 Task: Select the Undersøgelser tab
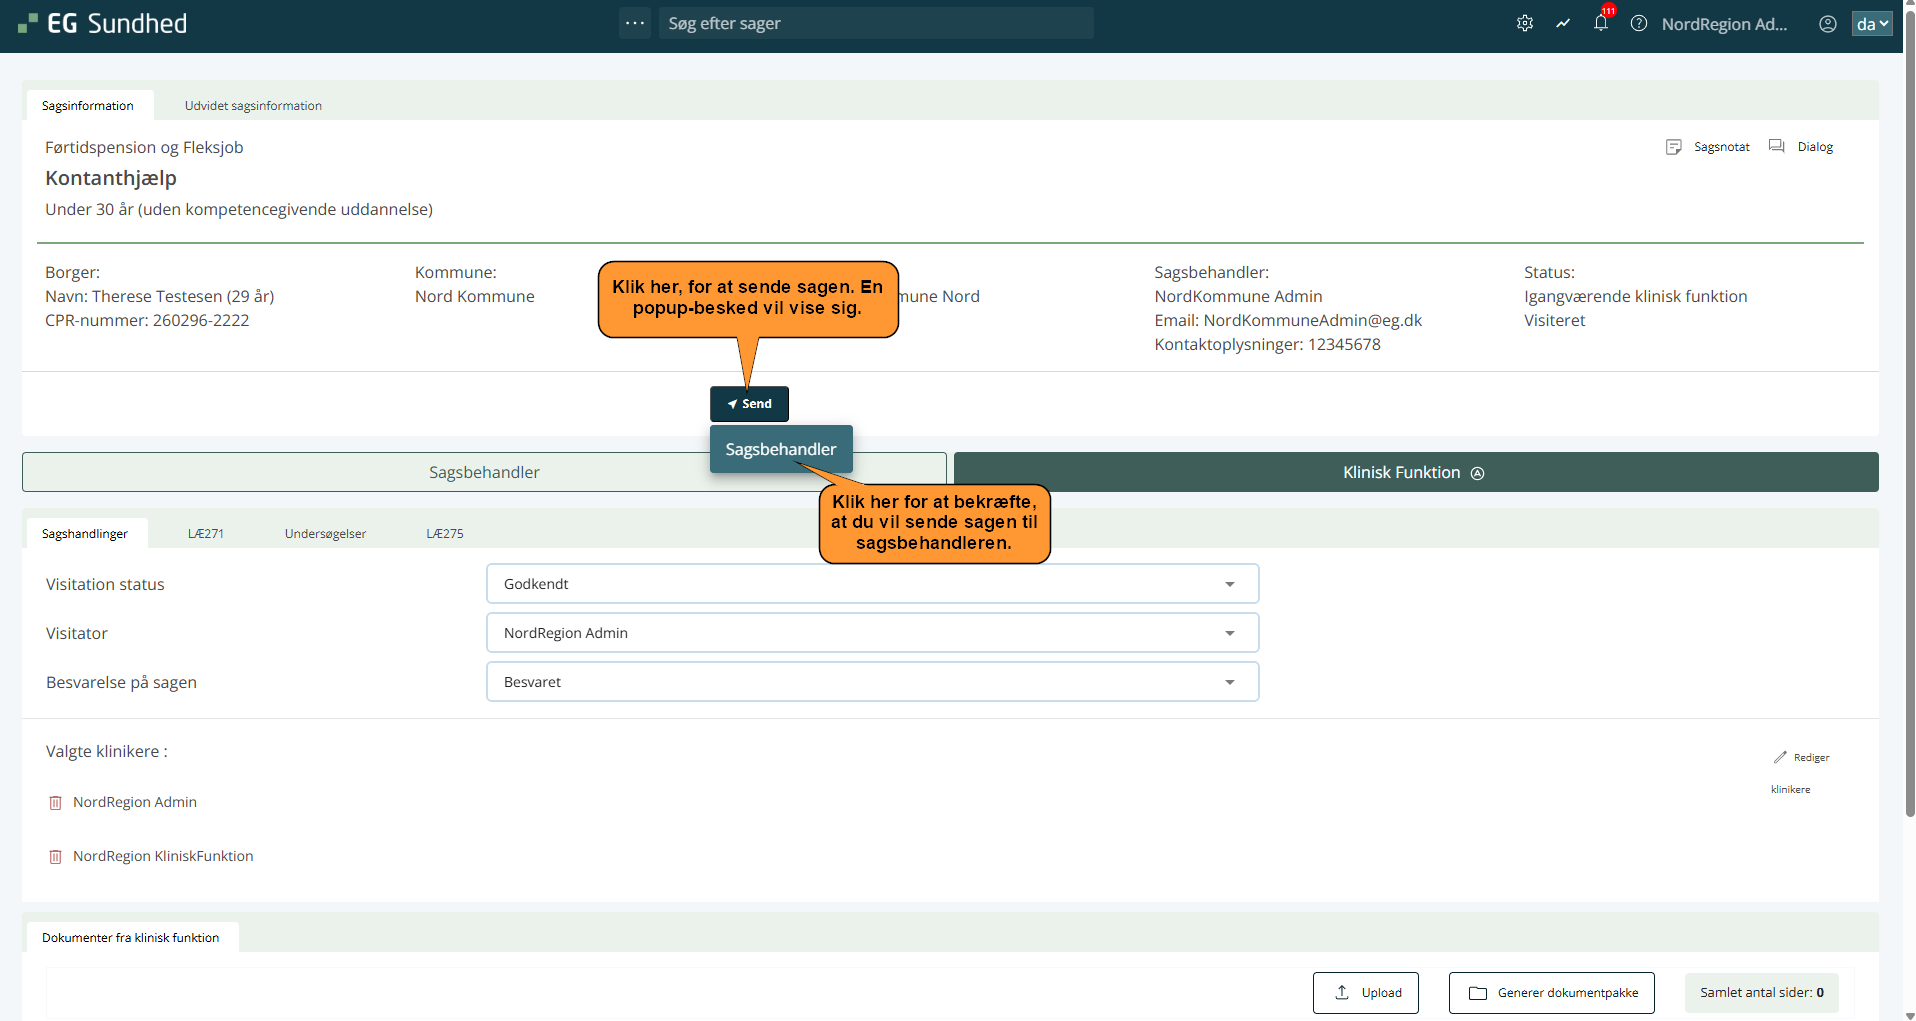pos(325,534)
